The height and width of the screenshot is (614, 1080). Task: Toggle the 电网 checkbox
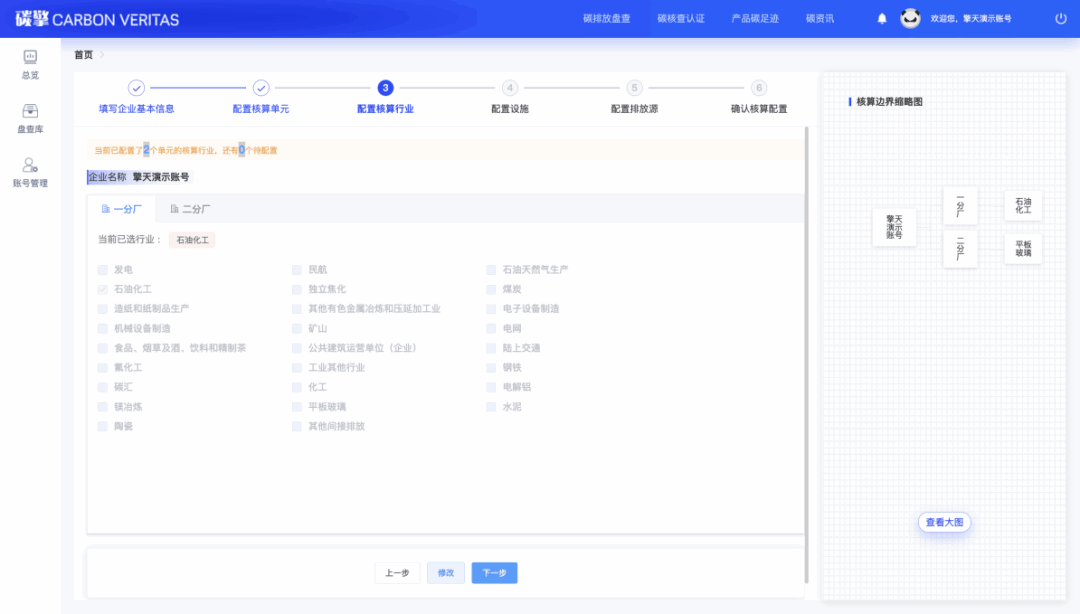[x=491, y=329]
